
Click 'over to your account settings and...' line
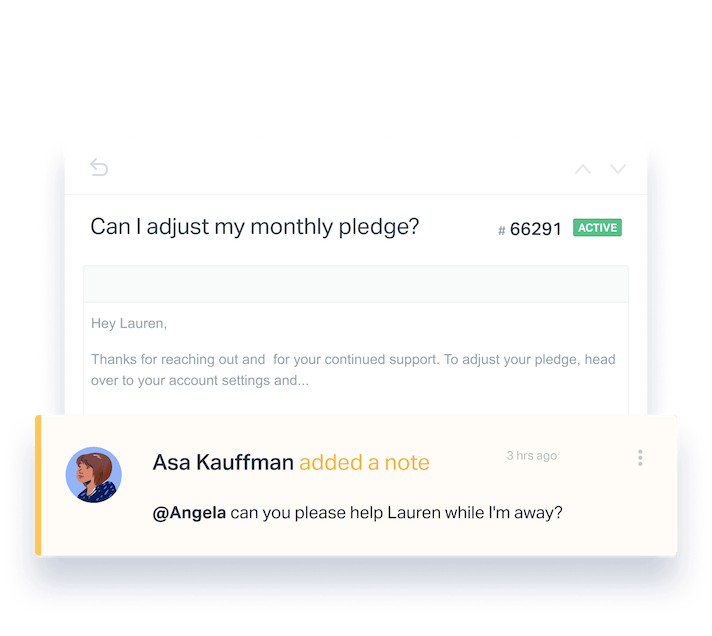coord(200,380)
